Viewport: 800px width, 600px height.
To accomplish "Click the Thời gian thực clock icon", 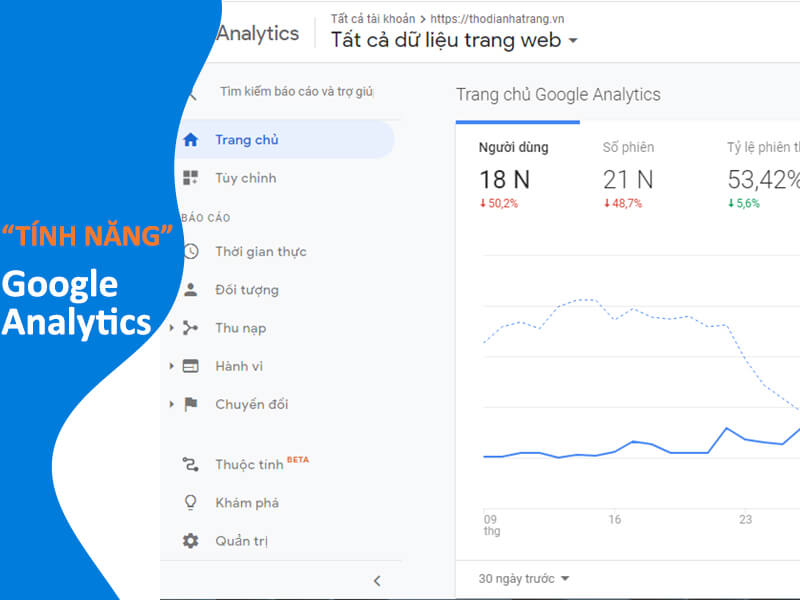I will coord(191,252).
